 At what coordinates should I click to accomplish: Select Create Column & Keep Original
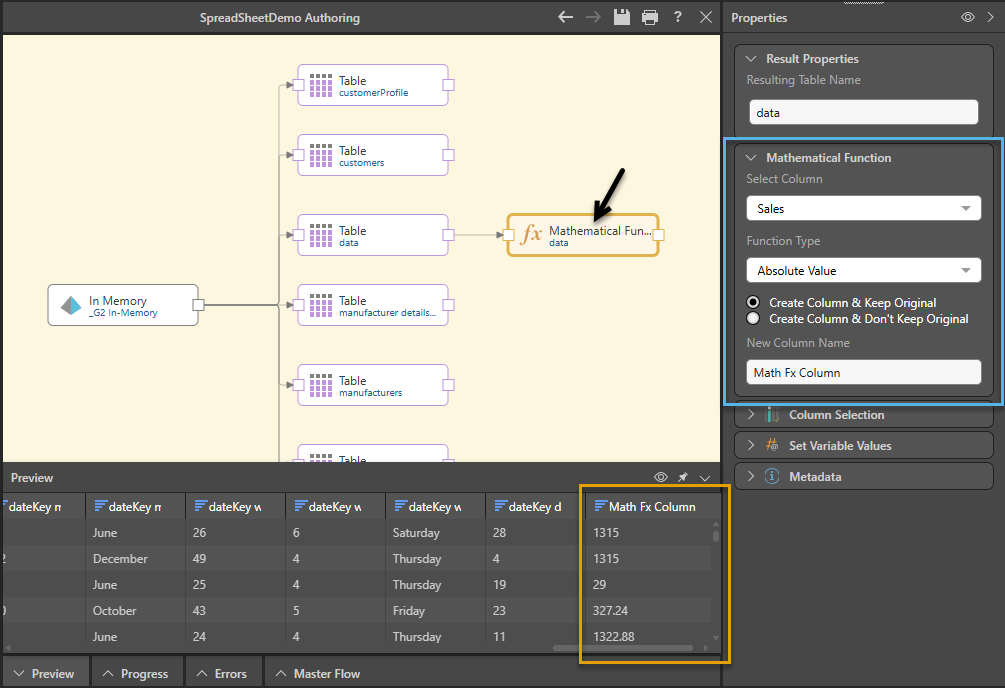coord(753,303)
